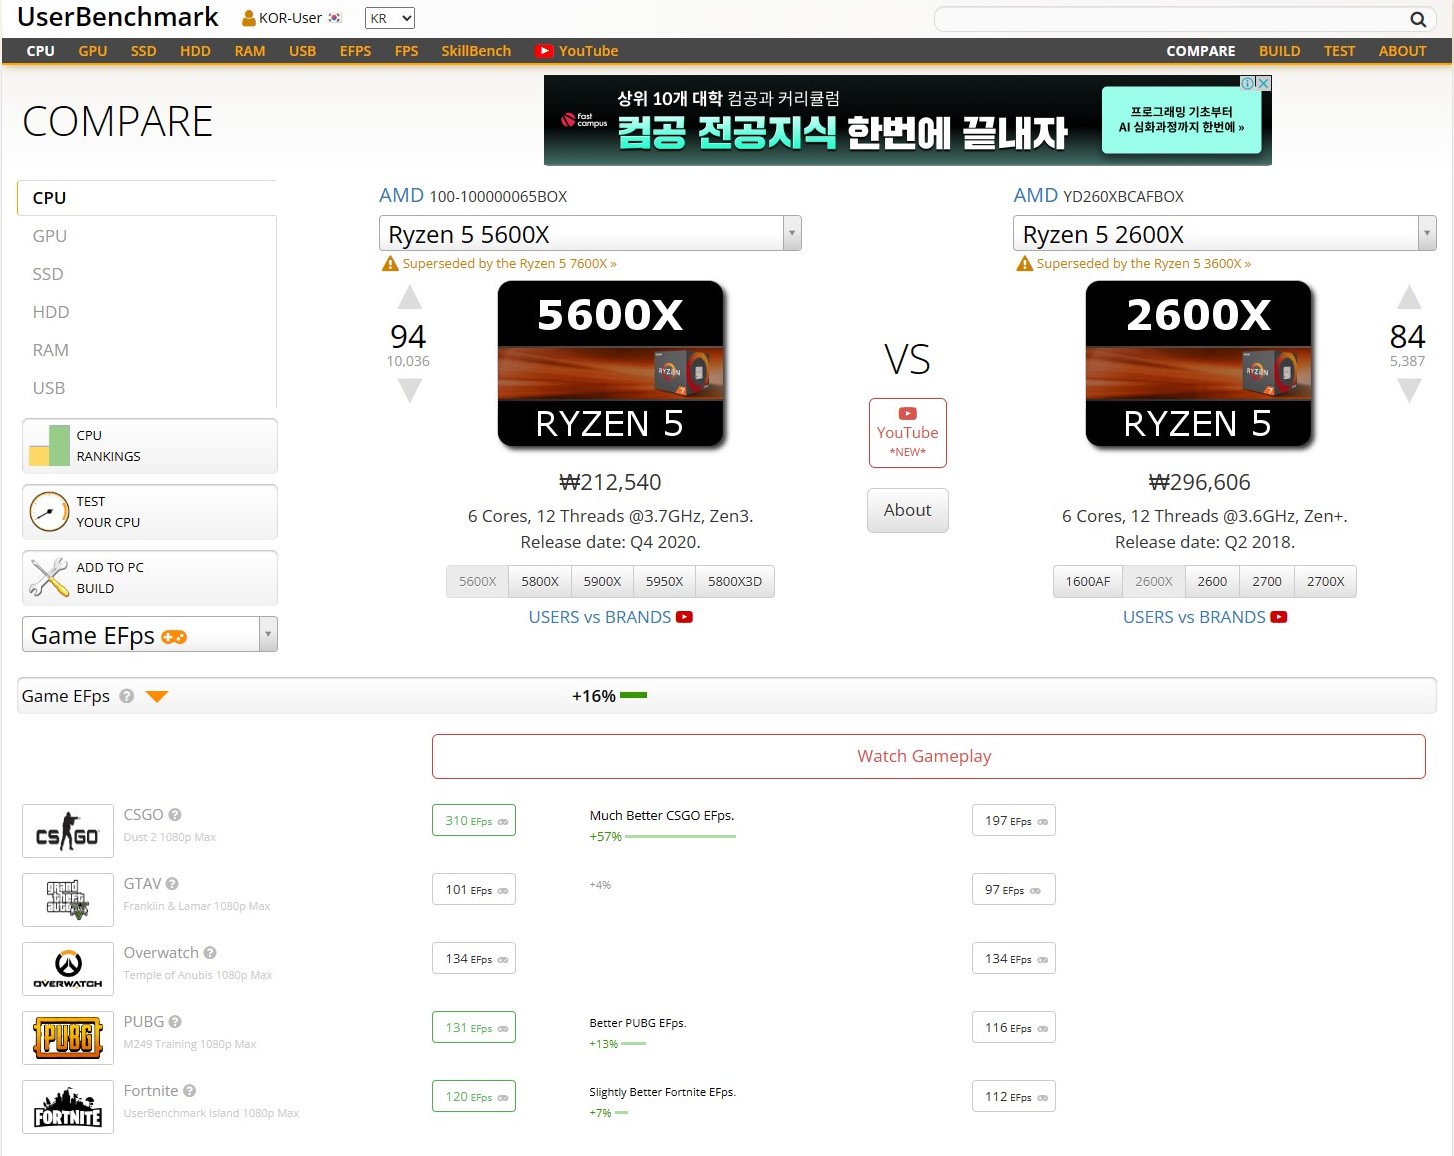Screen dimensions: 1454x1156
Task: Open left USERS vs BRANDS link
Action: [600, 617]
